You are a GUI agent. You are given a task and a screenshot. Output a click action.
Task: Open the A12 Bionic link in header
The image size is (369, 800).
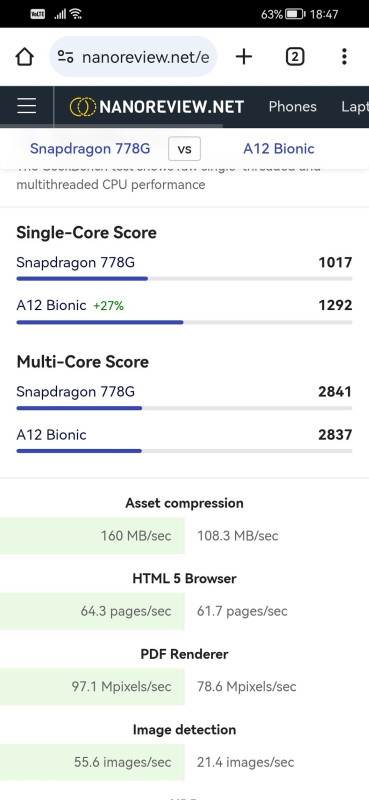[279, 149]
